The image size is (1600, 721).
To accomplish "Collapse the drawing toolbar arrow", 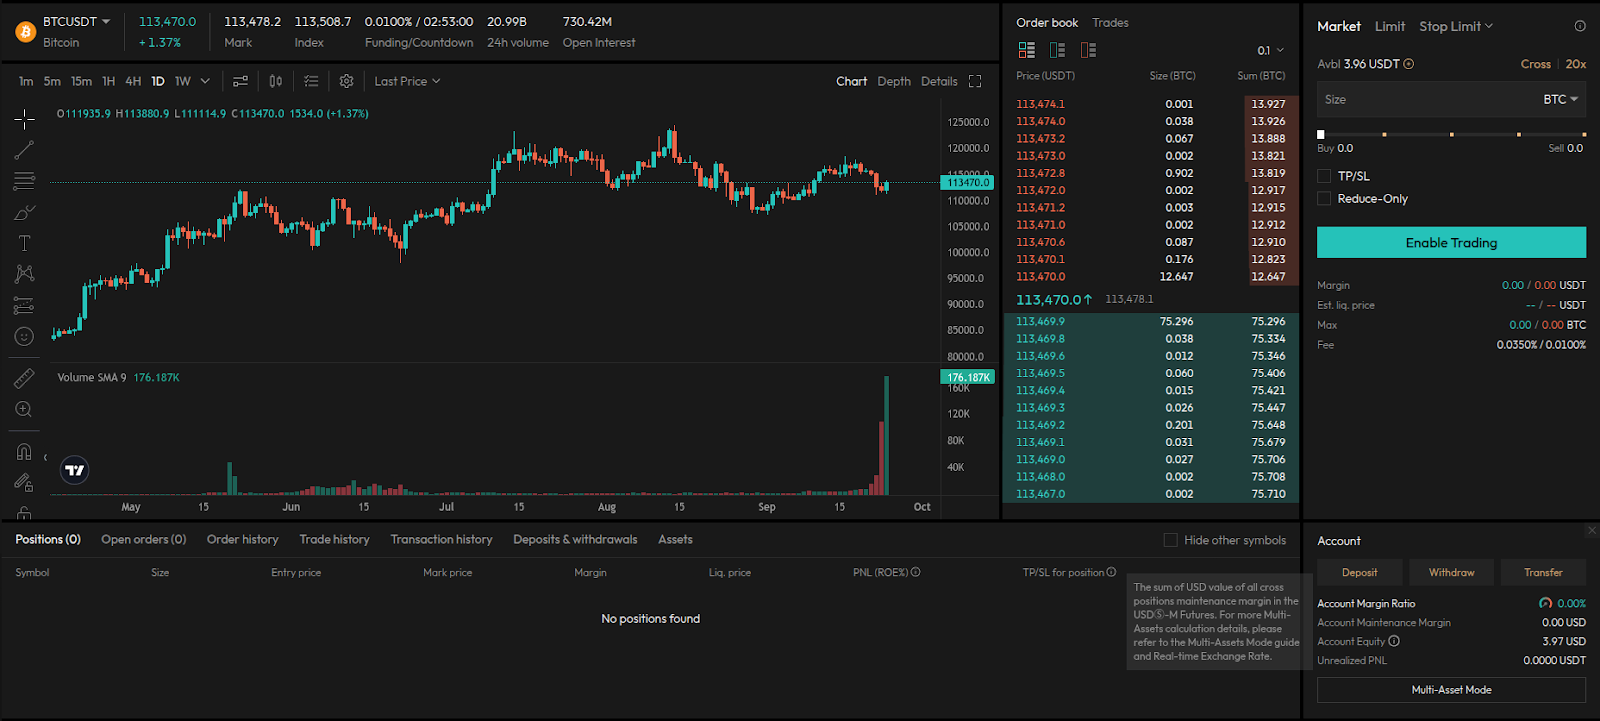I will click(45, 458).
